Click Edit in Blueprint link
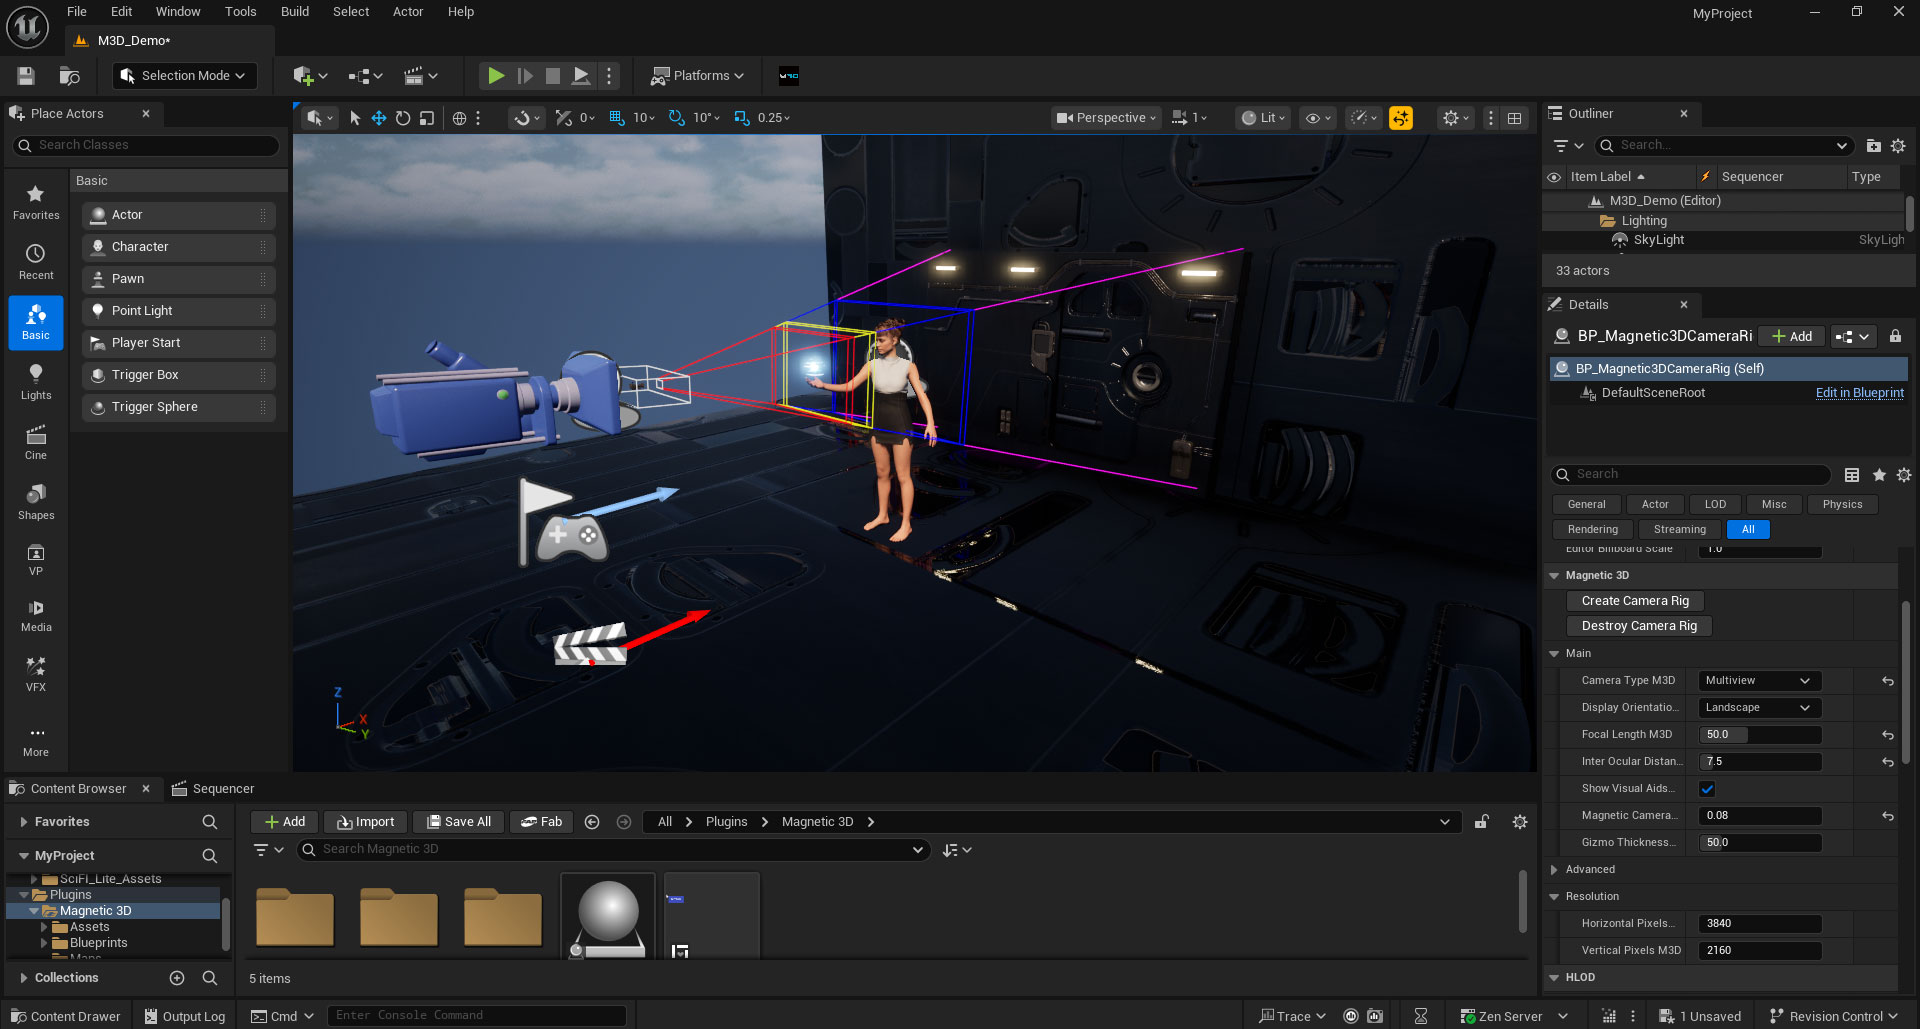This screenshot has width=1920, height=1029. click(x=1859, y=393)
